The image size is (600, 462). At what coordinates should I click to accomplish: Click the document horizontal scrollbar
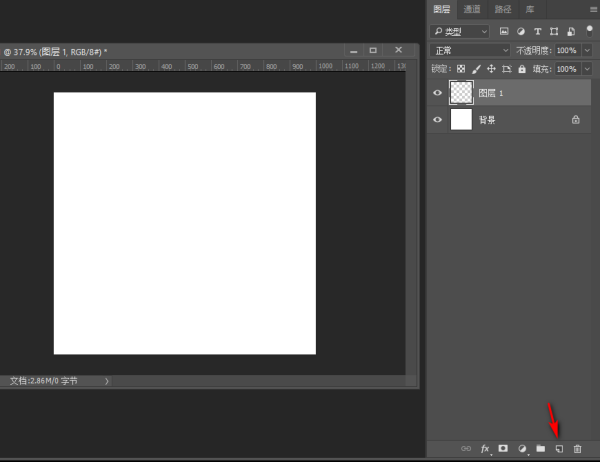(258, 381)
